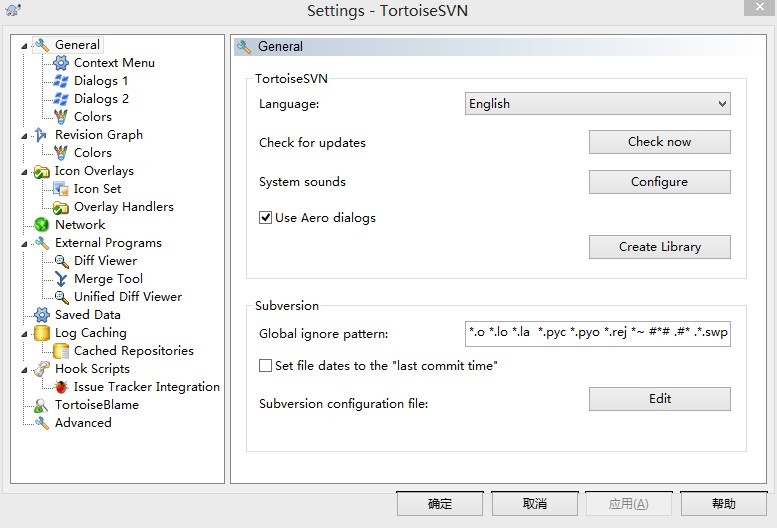The width and height of the screenshot is (777, 528).
Task: Confirm with the 确定 button
Action: click(440, 504)
